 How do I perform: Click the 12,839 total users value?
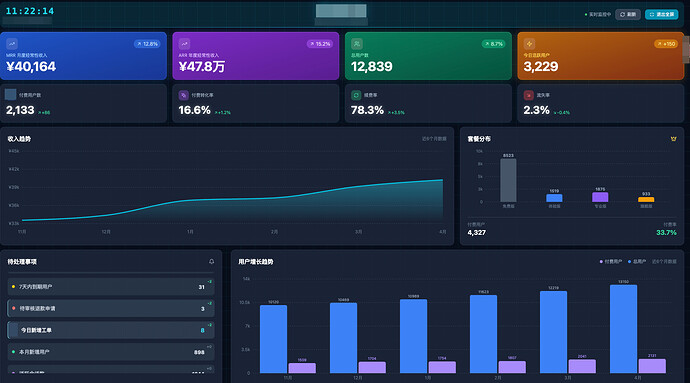[372, 66]
